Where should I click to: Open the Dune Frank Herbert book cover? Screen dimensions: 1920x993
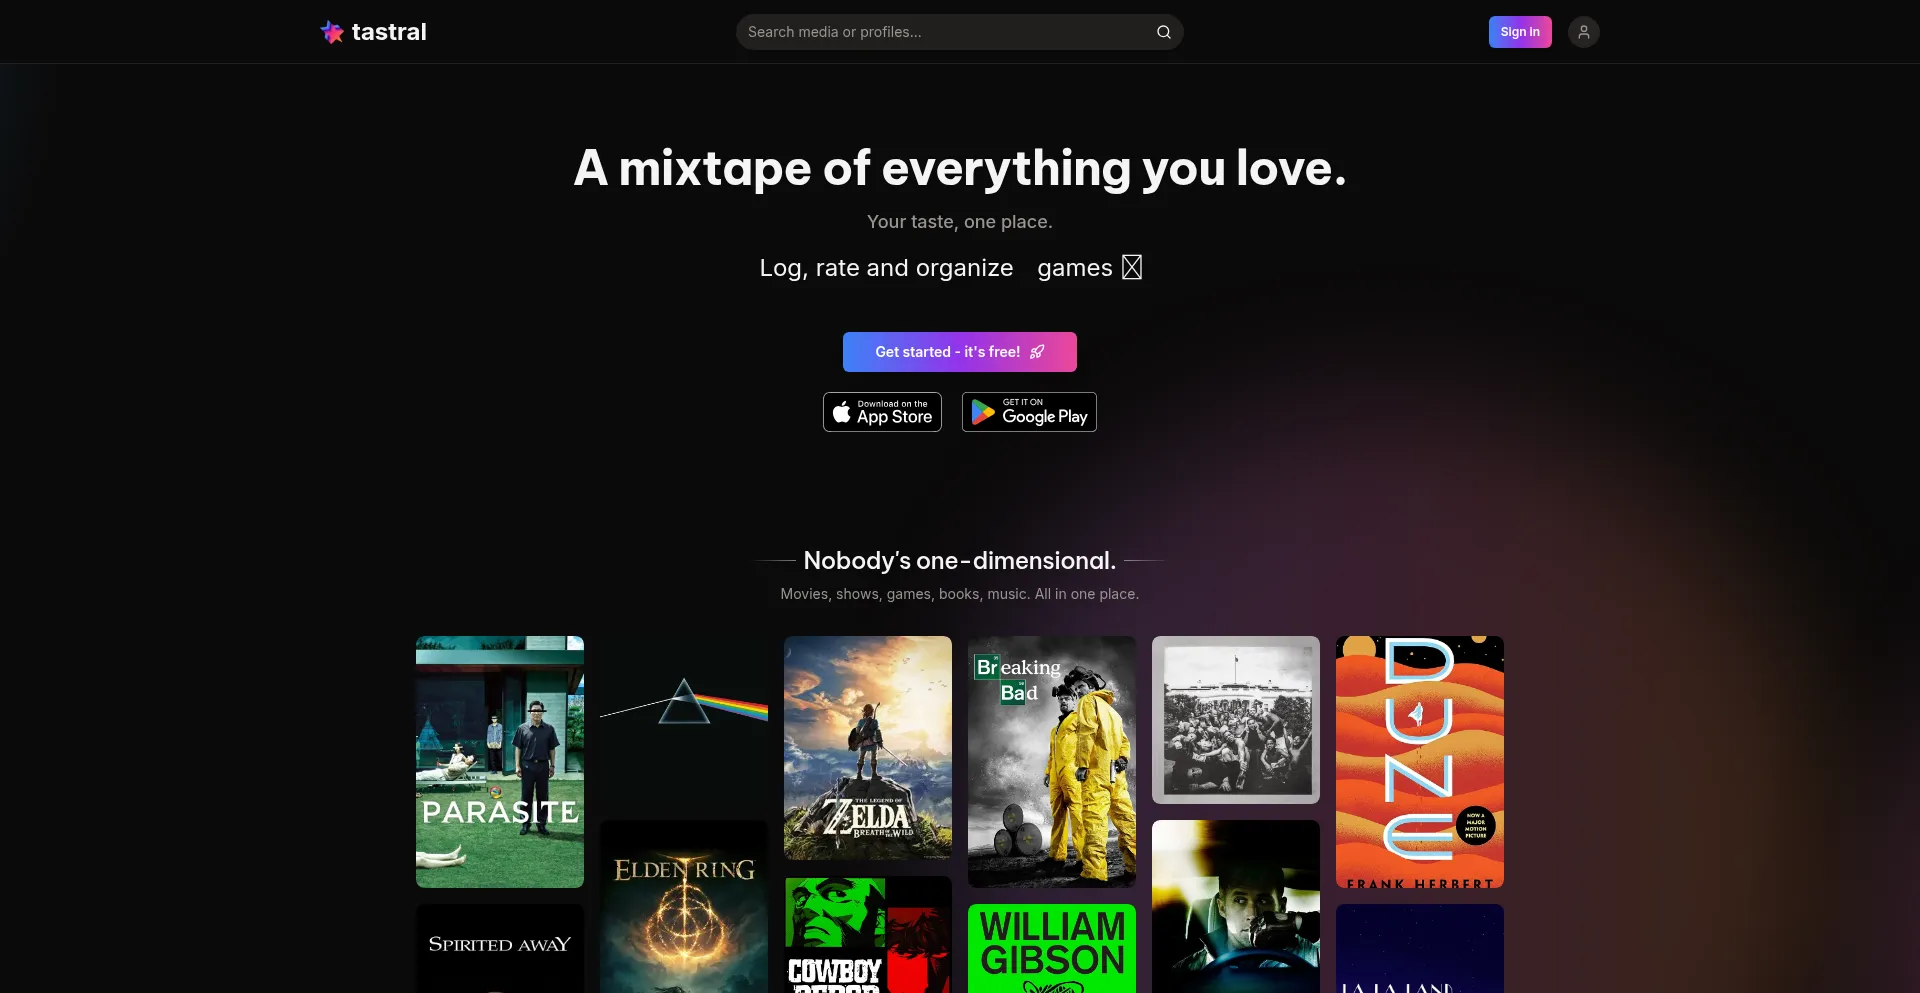[x=1420, y=762]
